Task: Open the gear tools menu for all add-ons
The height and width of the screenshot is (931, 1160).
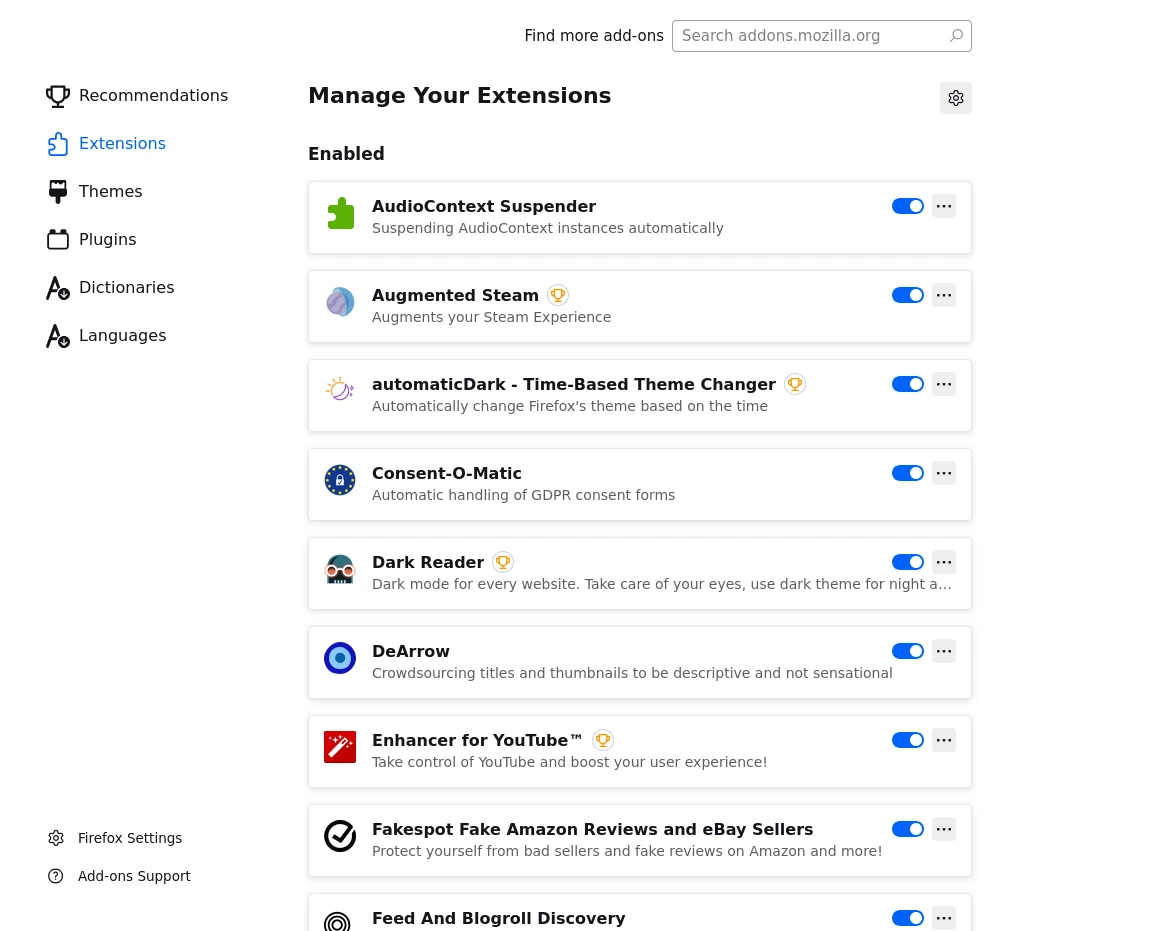Action: [956, 98]
